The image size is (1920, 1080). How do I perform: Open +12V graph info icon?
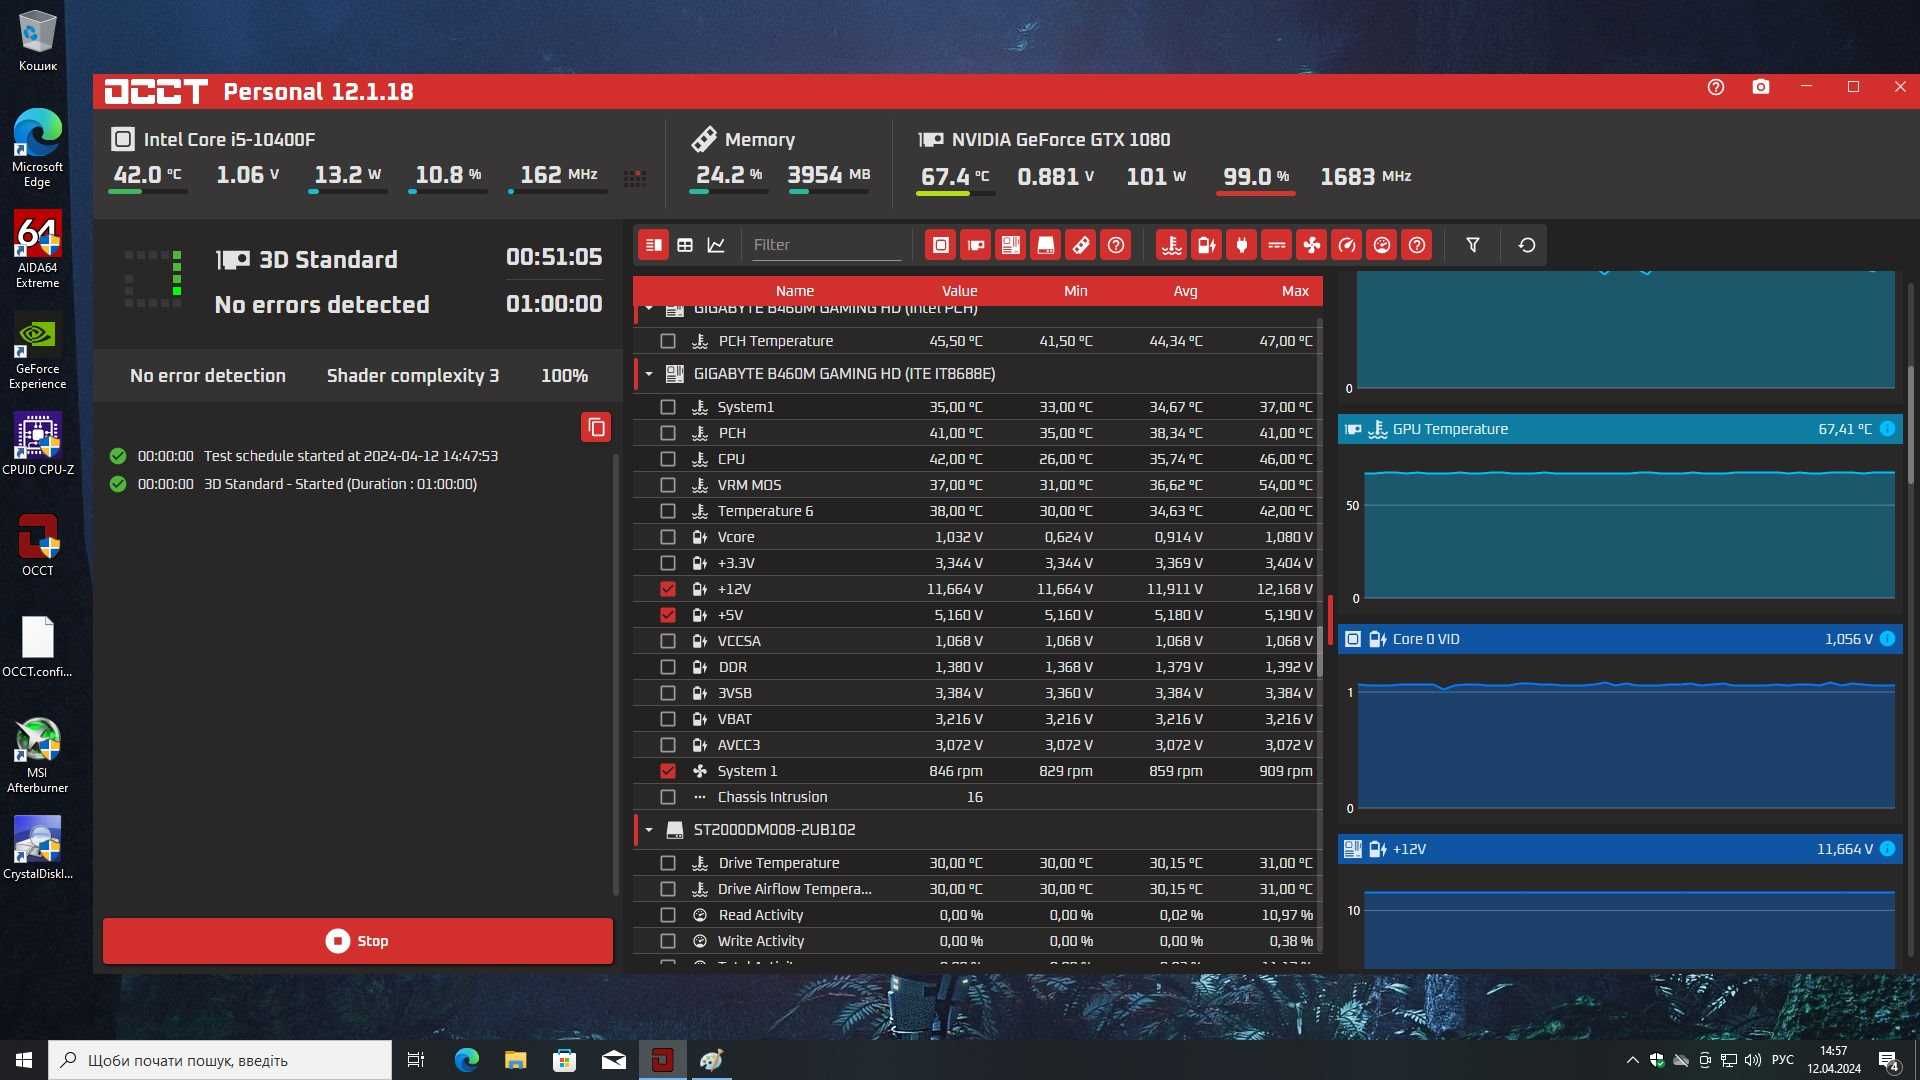1887,849
